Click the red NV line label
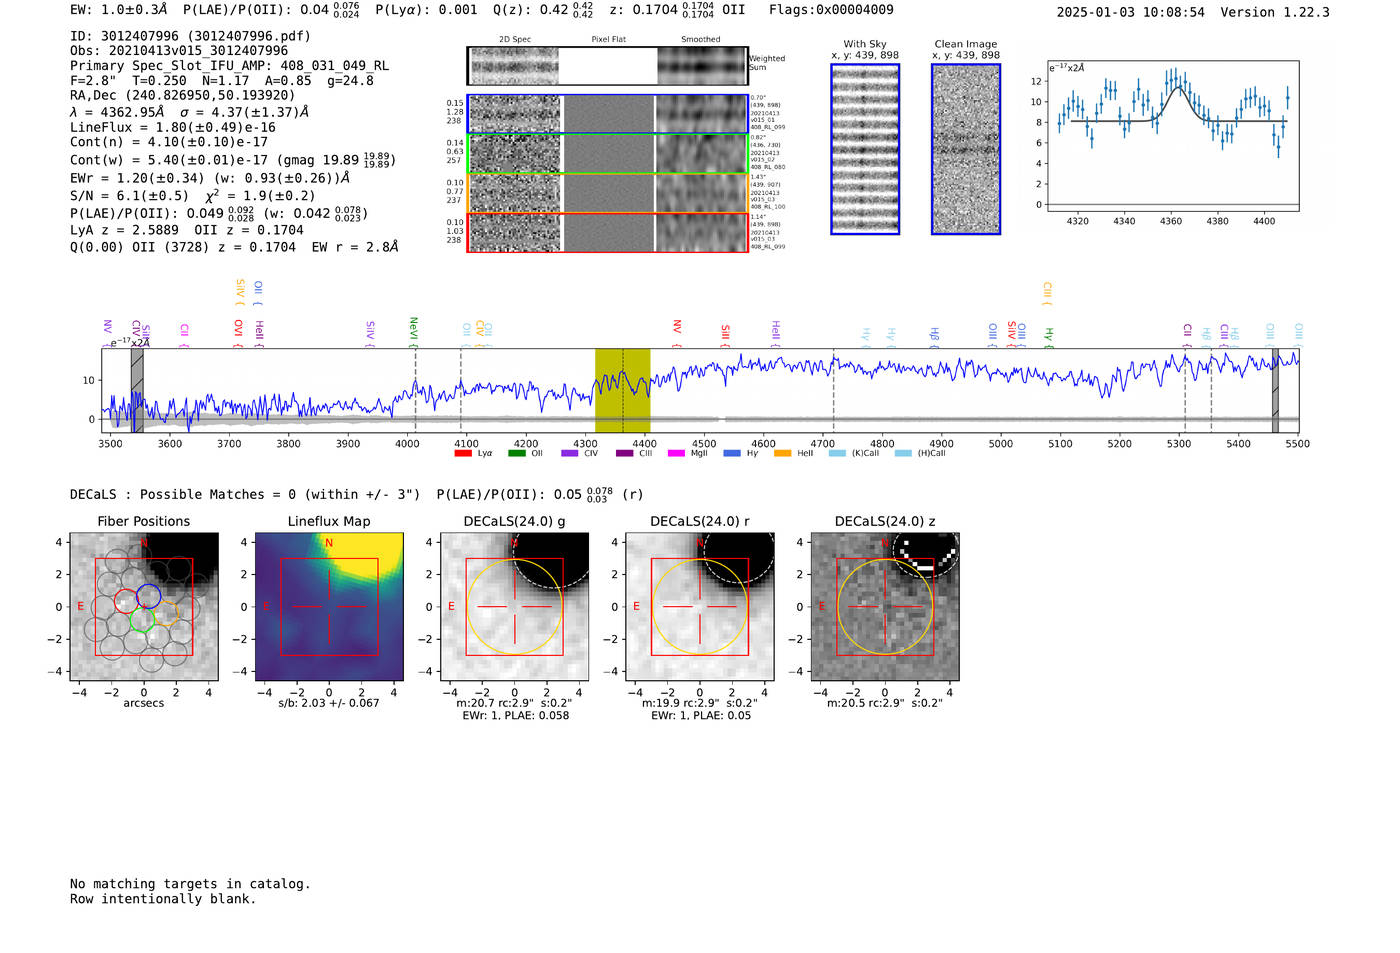Viewport: 1400px width, 953px height. click(x=677, y=331)
